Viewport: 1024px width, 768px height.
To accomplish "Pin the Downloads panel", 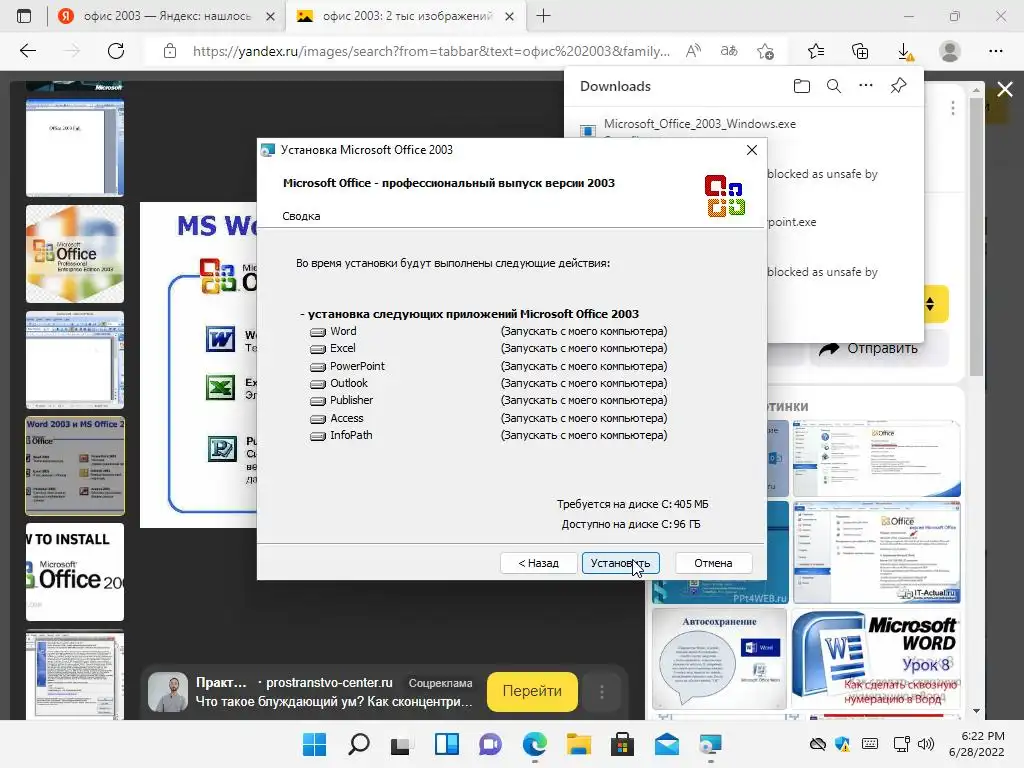I will click(x=899, y=86).
